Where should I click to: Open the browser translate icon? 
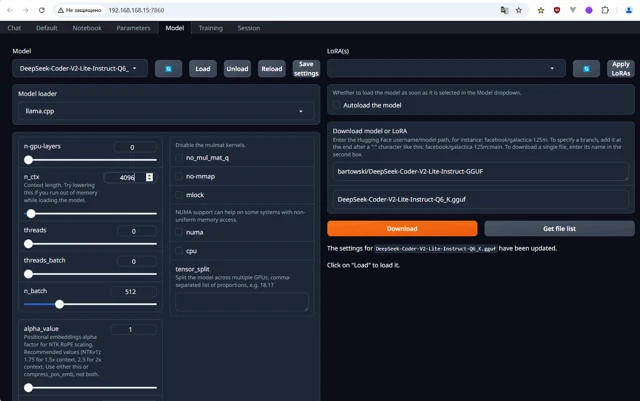tap(504, 10)
